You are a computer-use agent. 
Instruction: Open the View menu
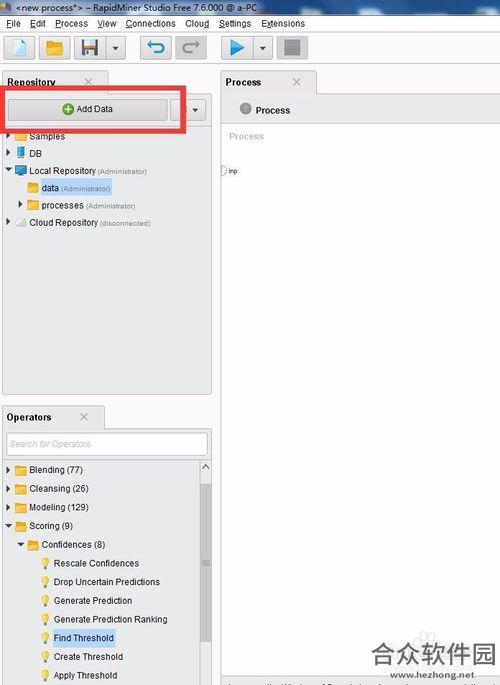[107, 24]
